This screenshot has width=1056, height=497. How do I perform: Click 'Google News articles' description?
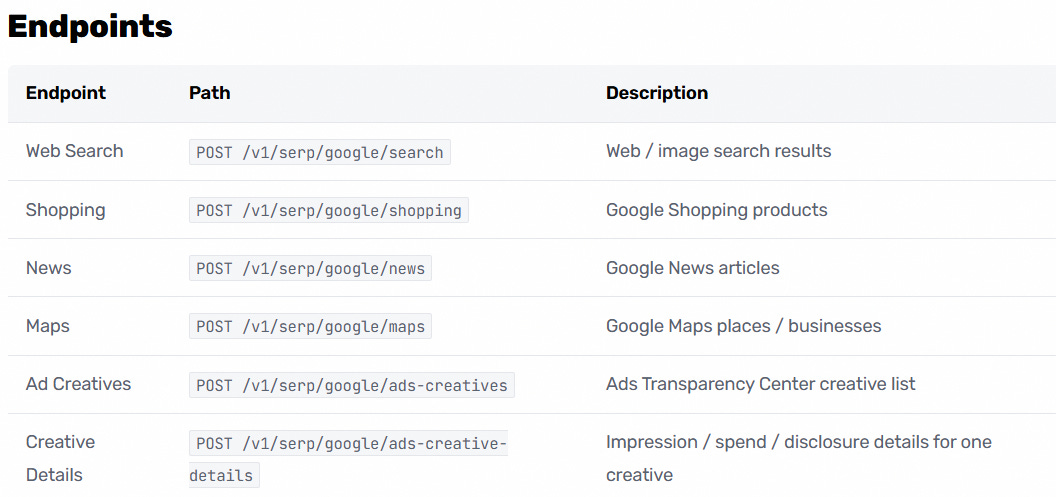click(692, 268)
